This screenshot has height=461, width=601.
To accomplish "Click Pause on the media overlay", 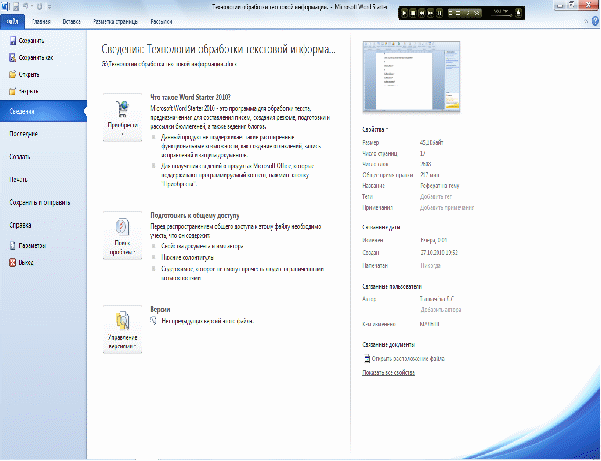I will pos(440,13).
